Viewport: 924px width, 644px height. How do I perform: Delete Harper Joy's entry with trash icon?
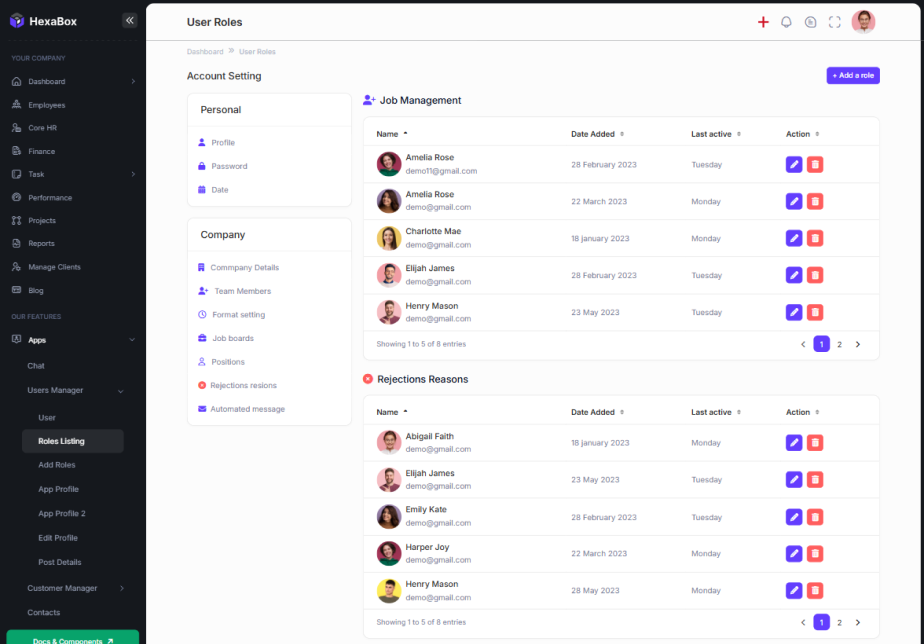tap(815, 554)
